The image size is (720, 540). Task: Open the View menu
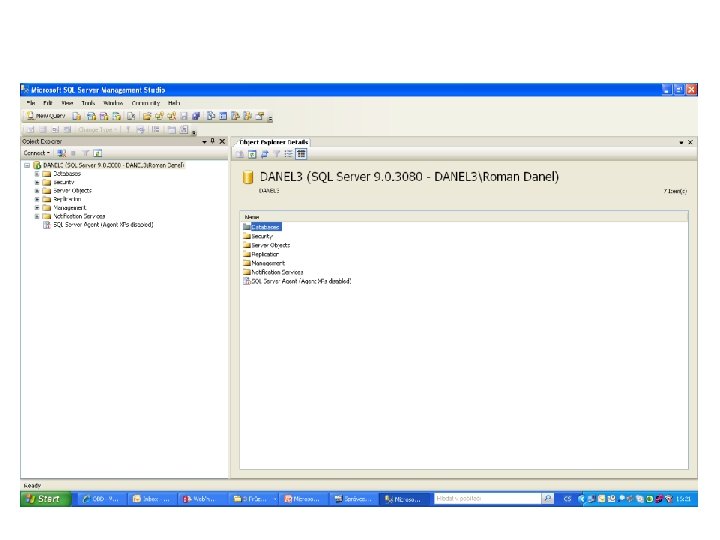click(x=68, y=103)
